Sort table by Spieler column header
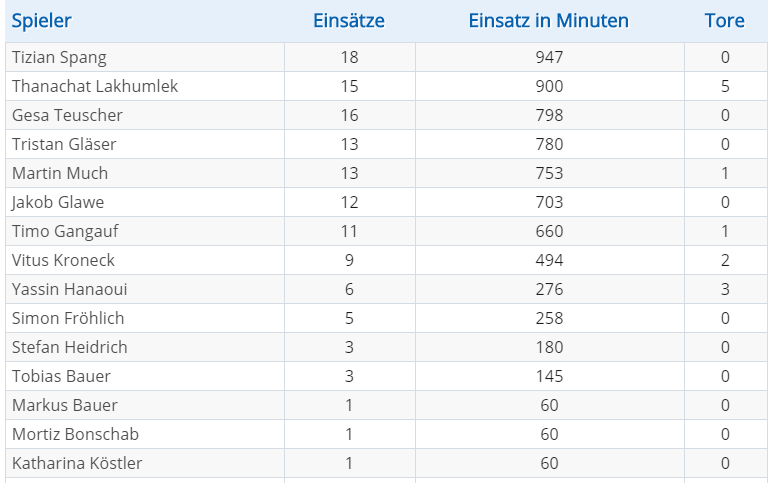This screenshot has width=775, height=483. click(x=42, y=21)
